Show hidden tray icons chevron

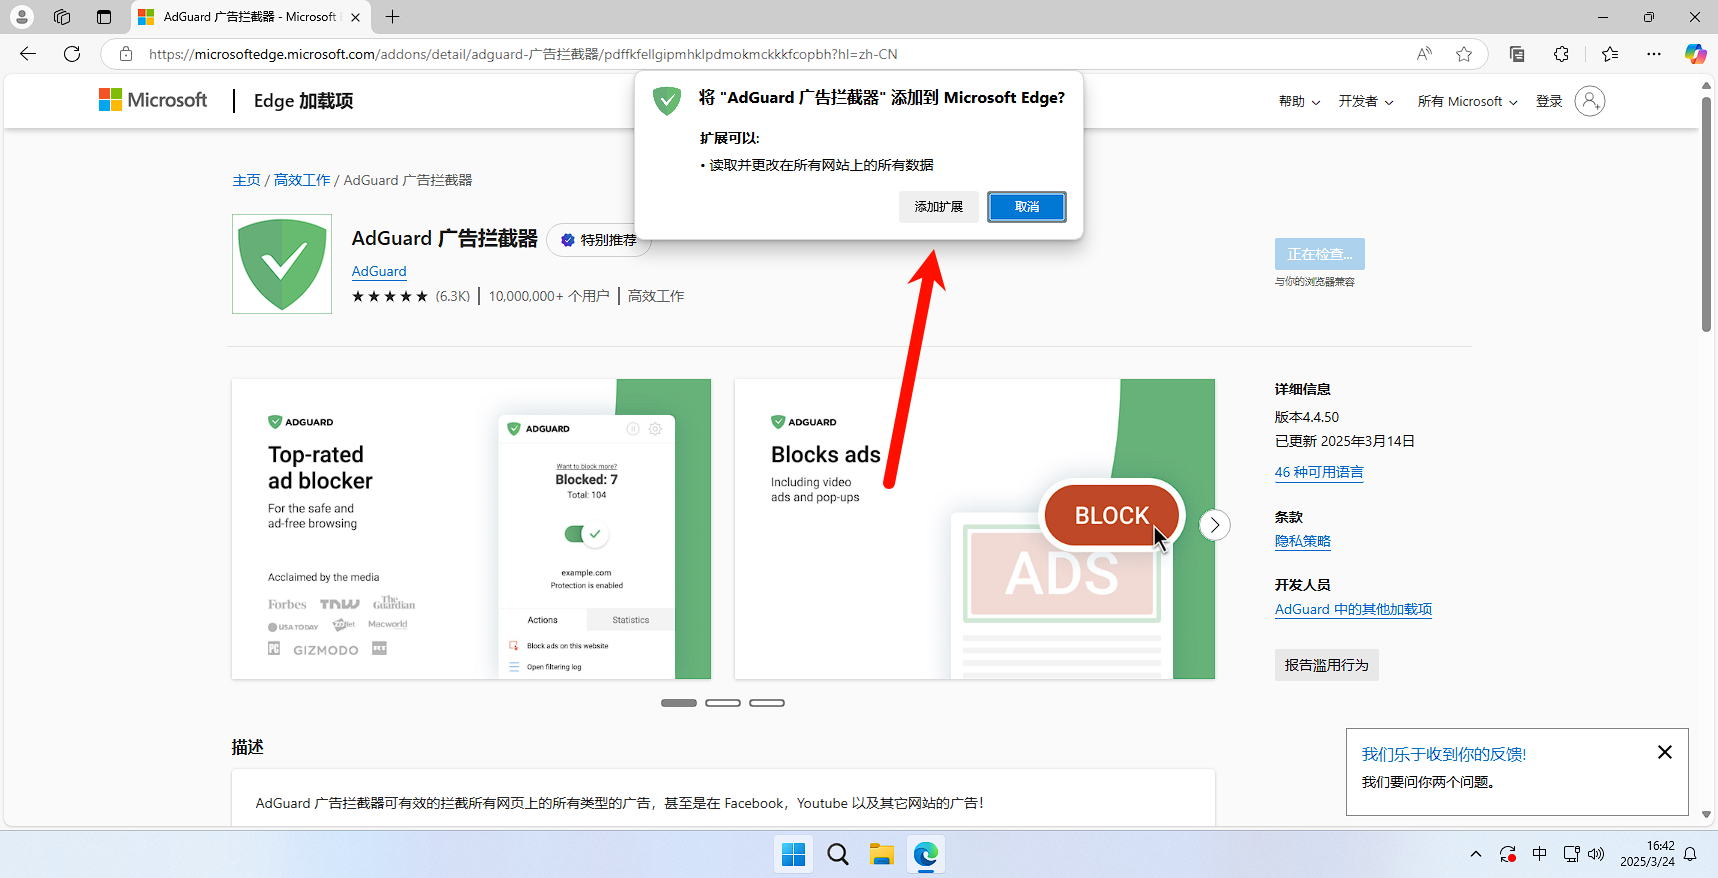[x=1476, y=854]
